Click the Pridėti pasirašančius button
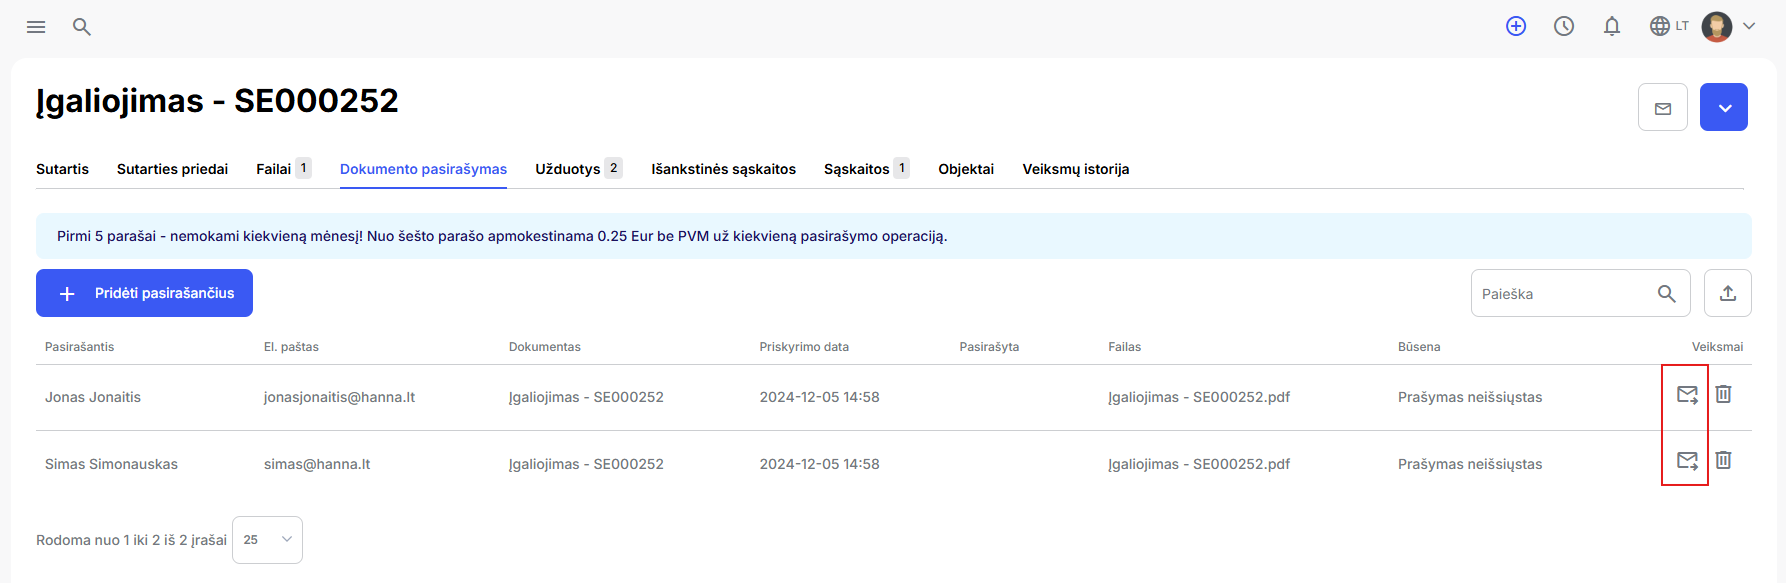This screenshot has width=1786, height=583. [x=144, y=293]
